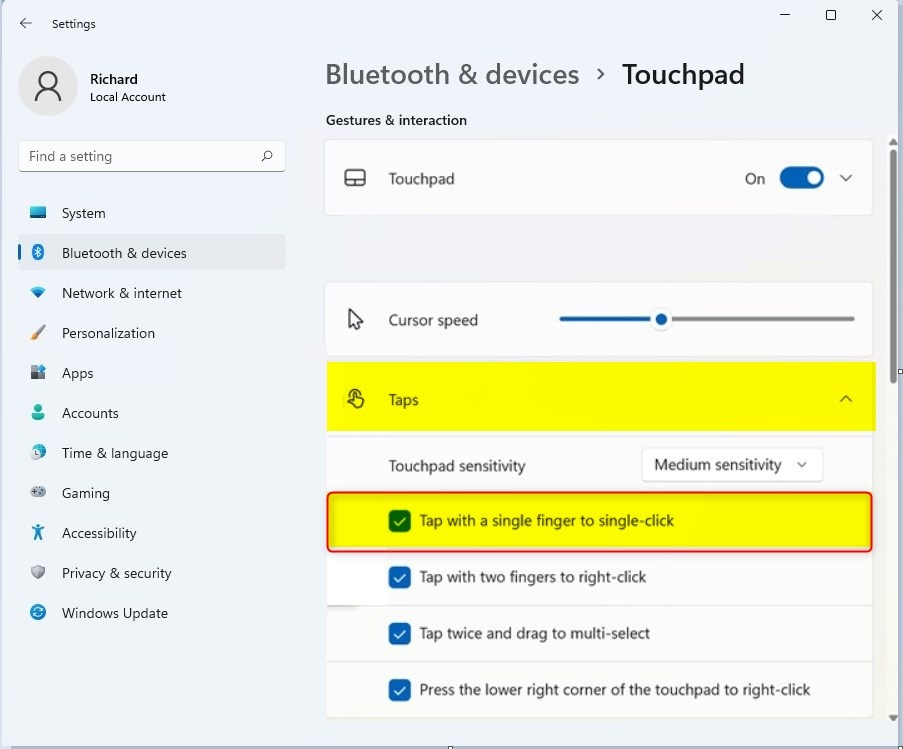Select the Accounts section
The width and height of the screenshot is (903, 749).
coord(91,413)
